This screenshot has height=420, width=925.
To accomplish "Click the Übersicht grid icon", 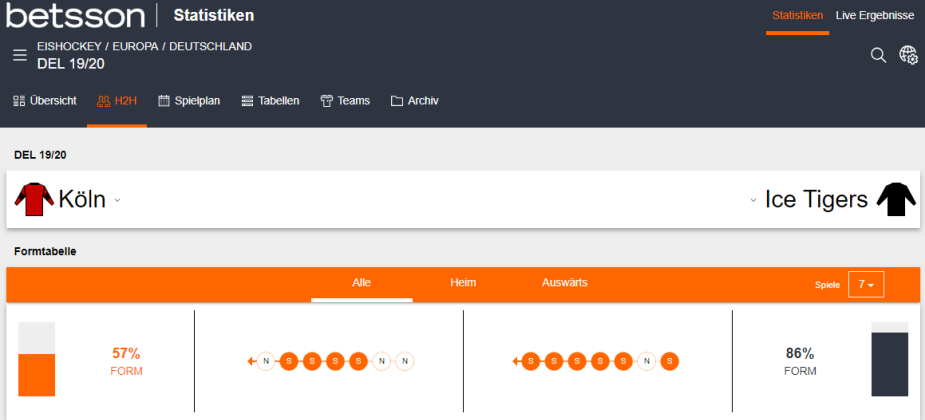I will tap(19, 101).
